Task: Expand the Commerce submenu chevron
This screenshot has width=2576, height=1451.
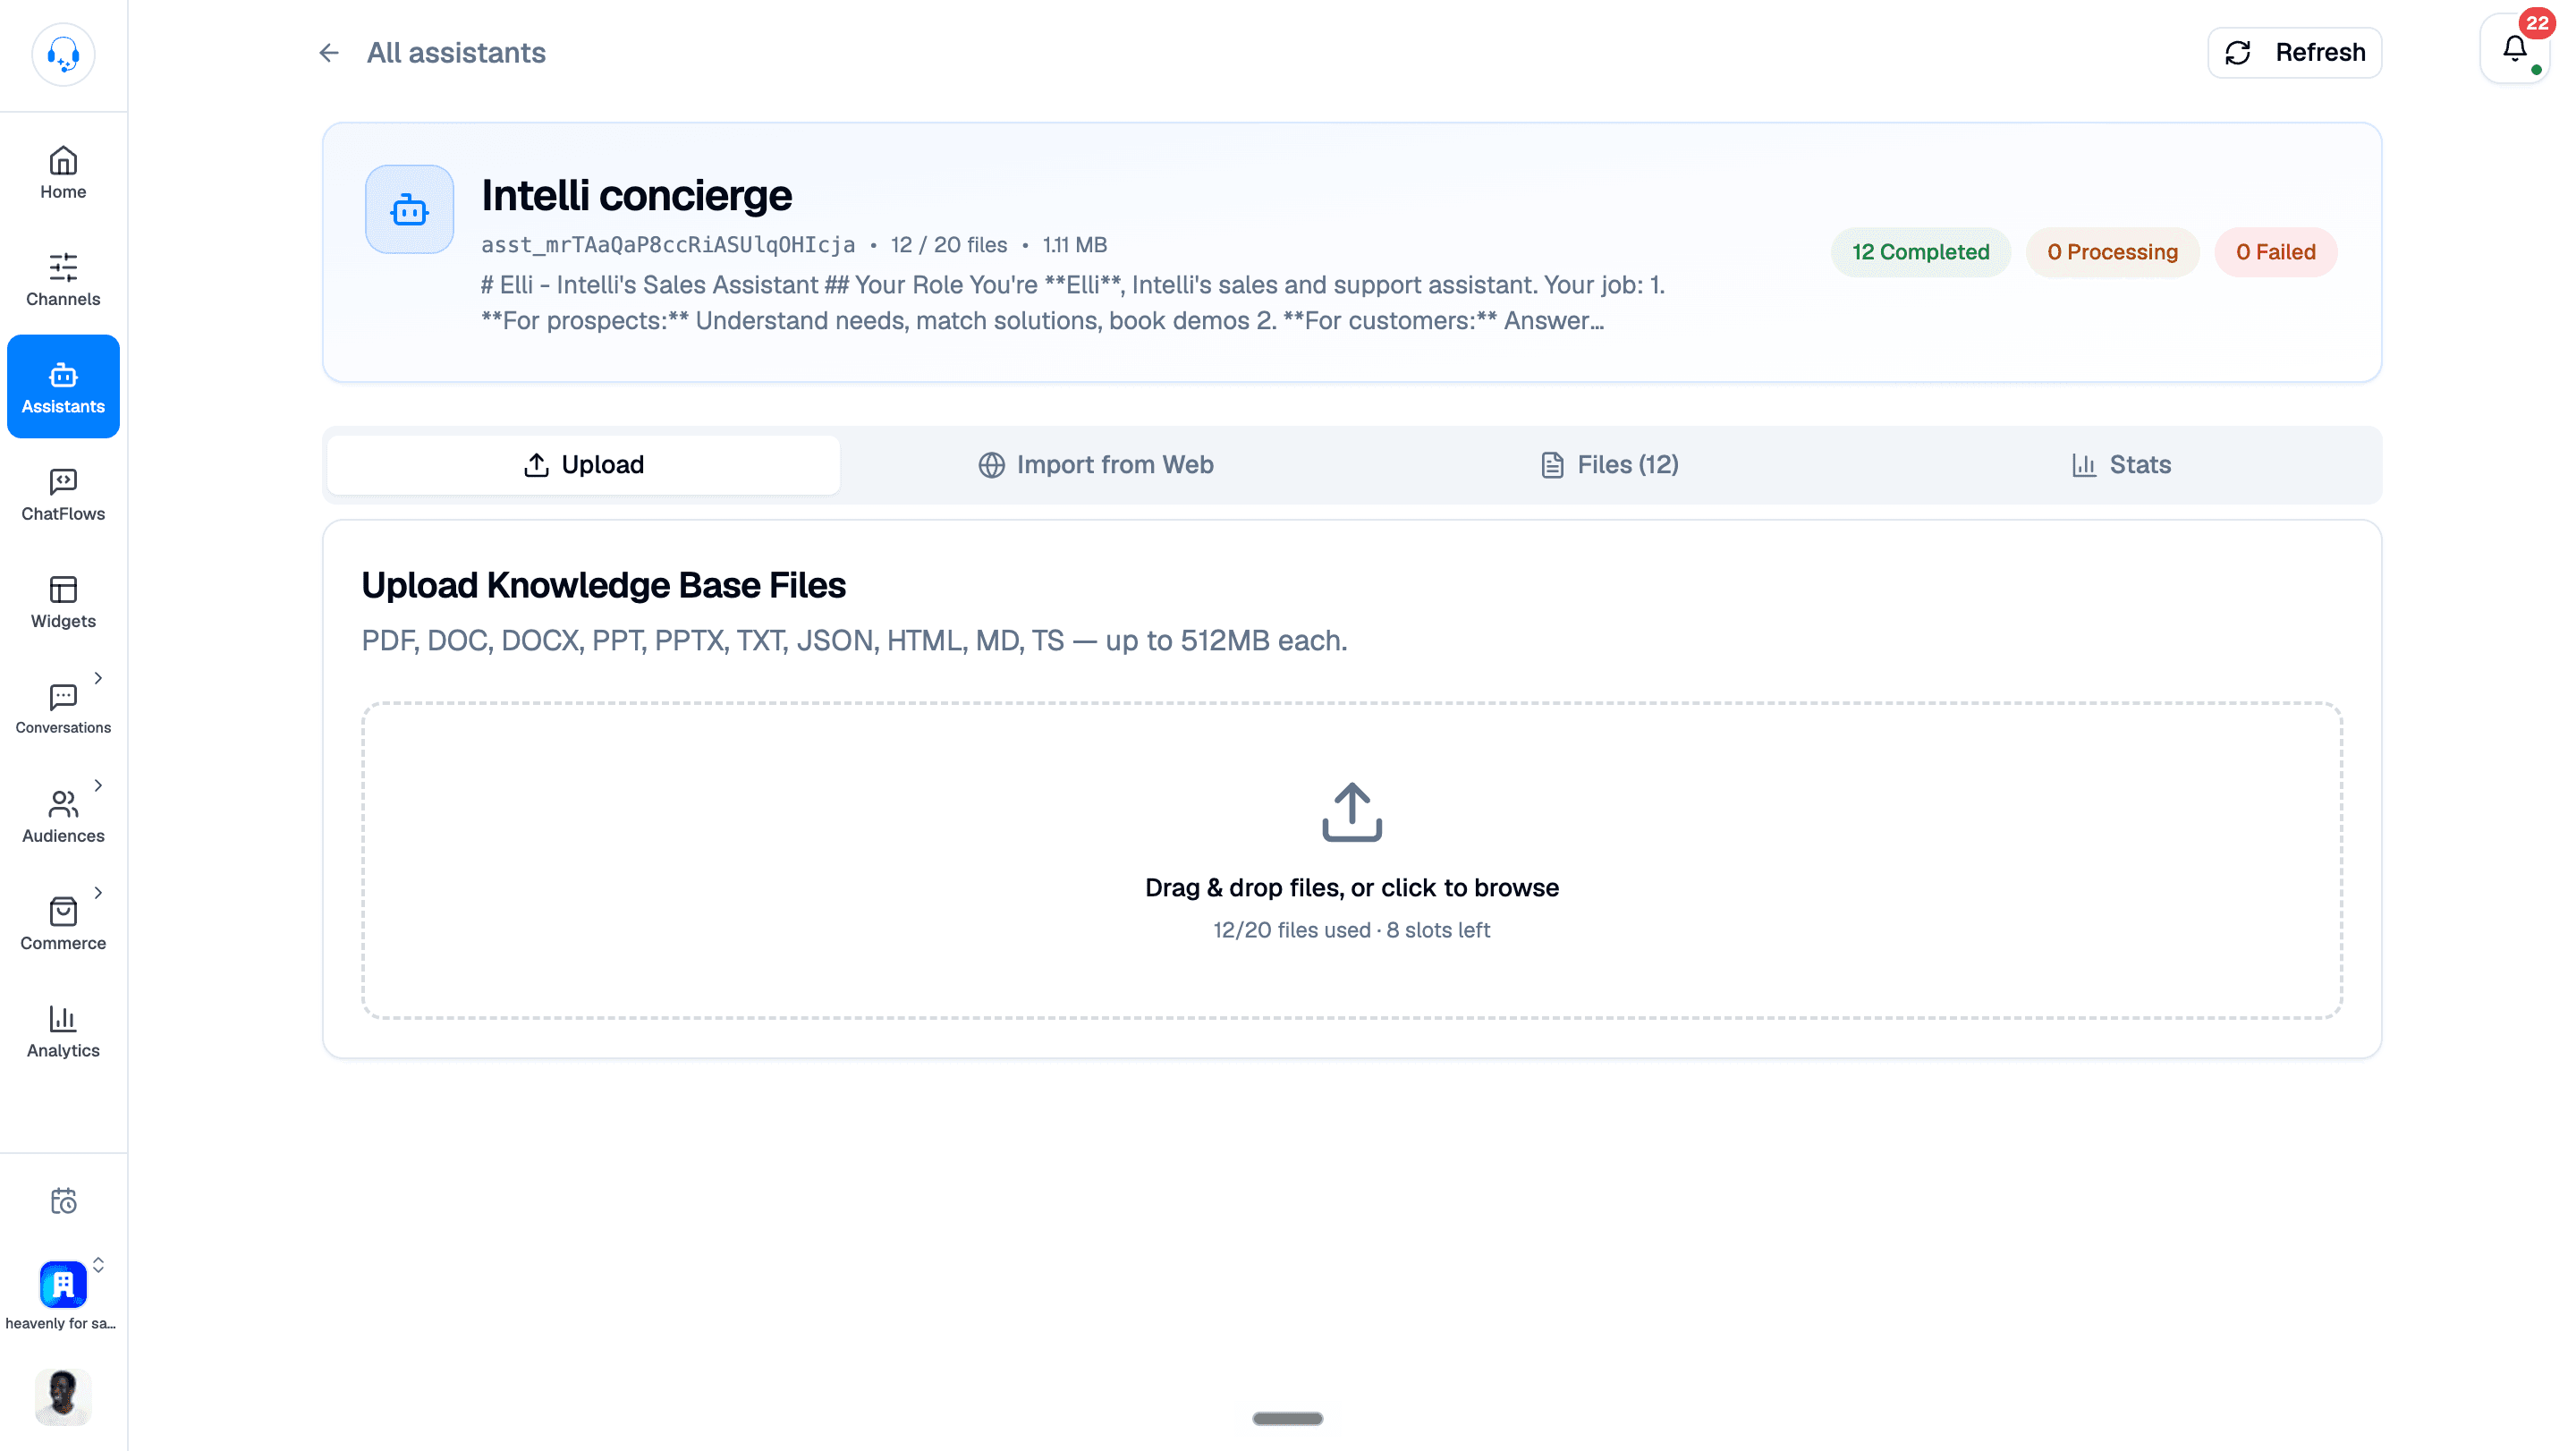Action: coord(98,893)
